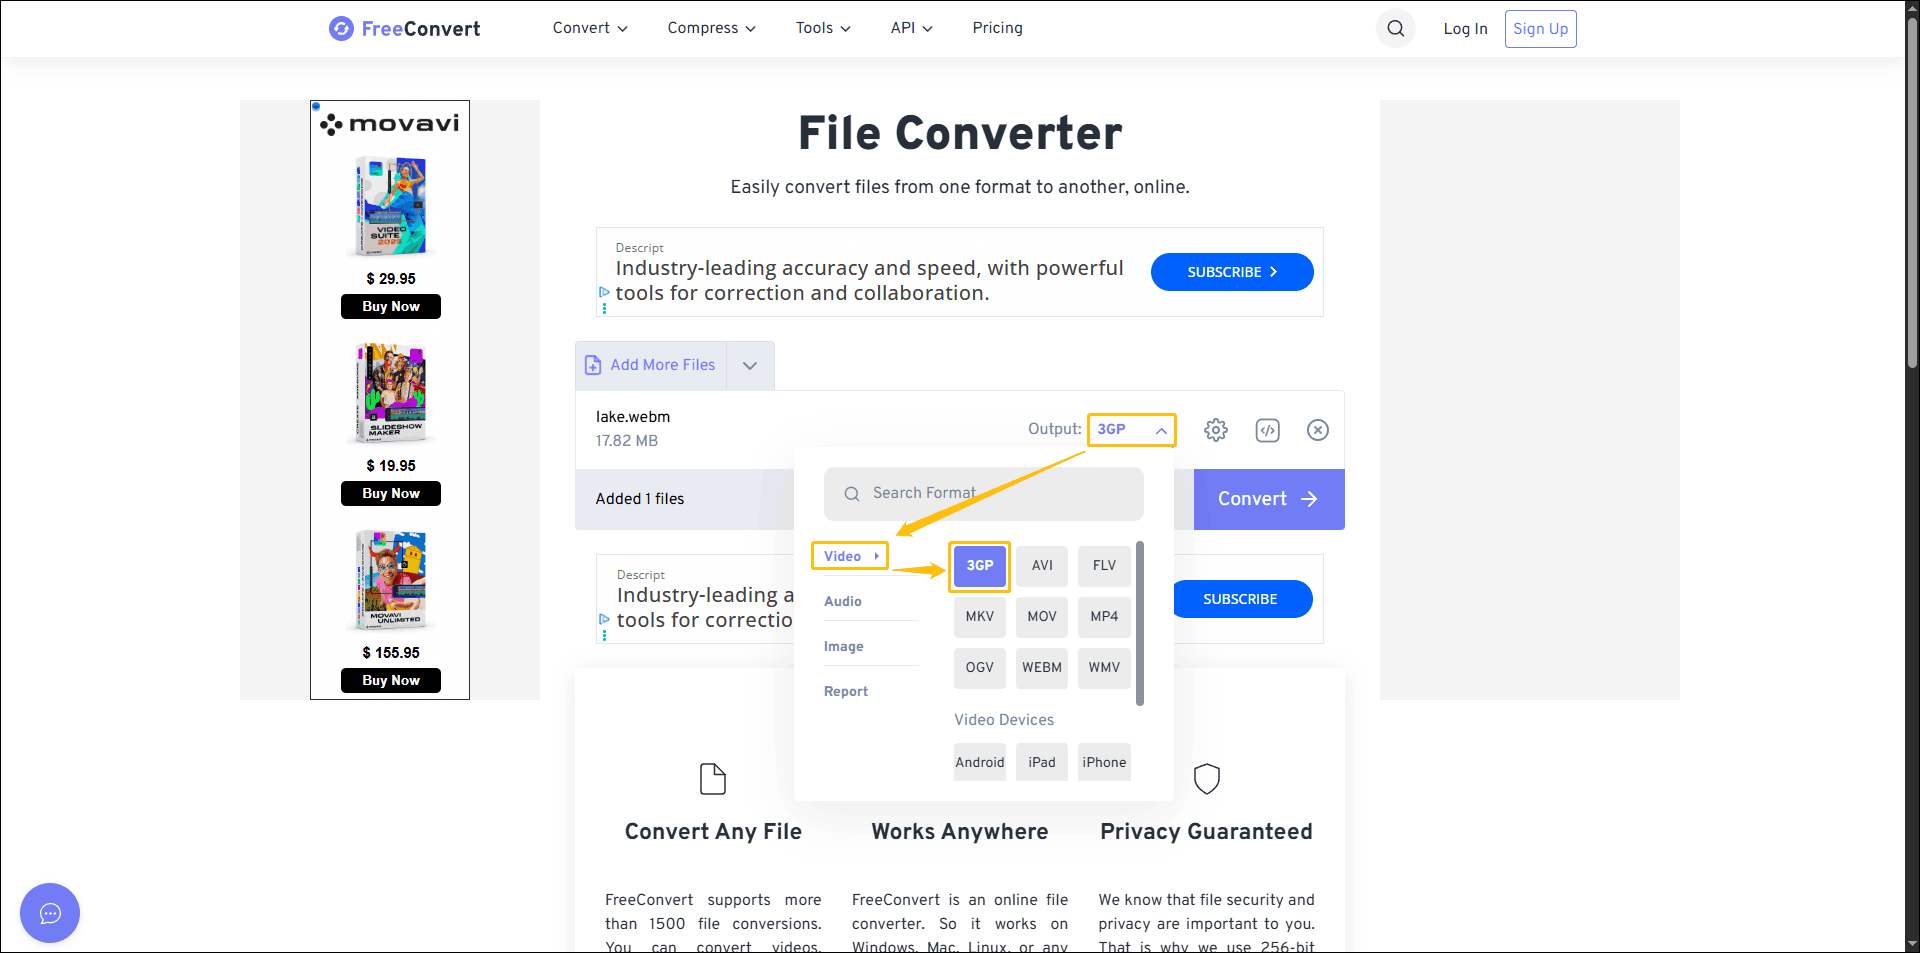The image size is (1920, 953).
Task: Click the Log In link
Action: click(x=1466, y=29)
